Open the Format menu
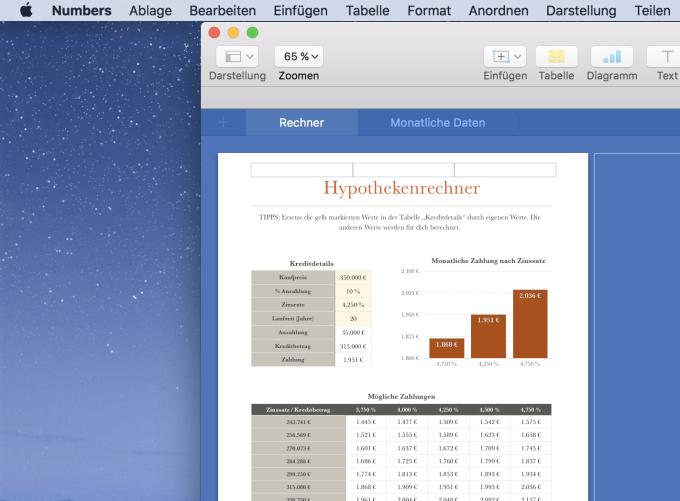Viewport: 680px width, 501px height. pos(429,10)
